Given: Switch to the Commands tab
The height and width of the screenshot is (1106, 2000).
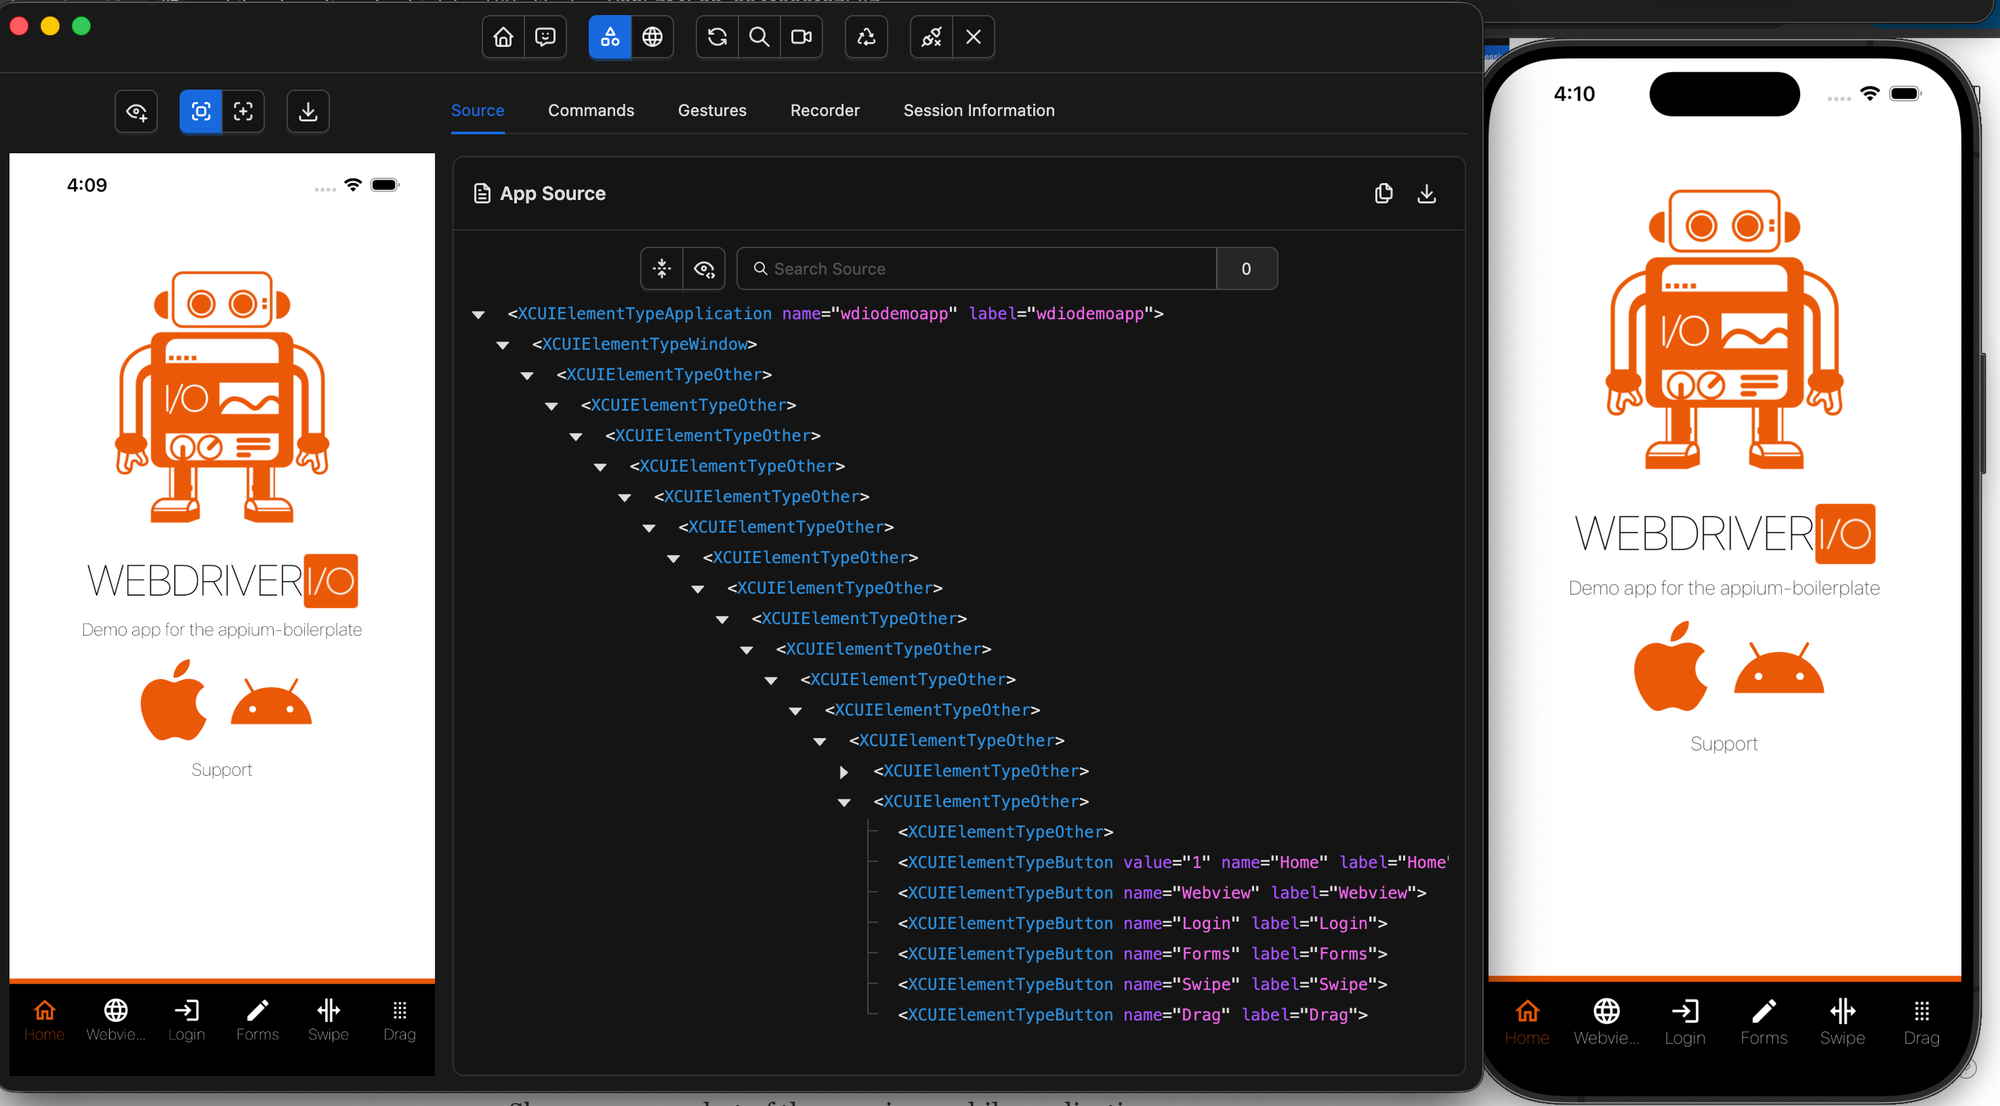Looking at the screenshot, I should [590, 110].
